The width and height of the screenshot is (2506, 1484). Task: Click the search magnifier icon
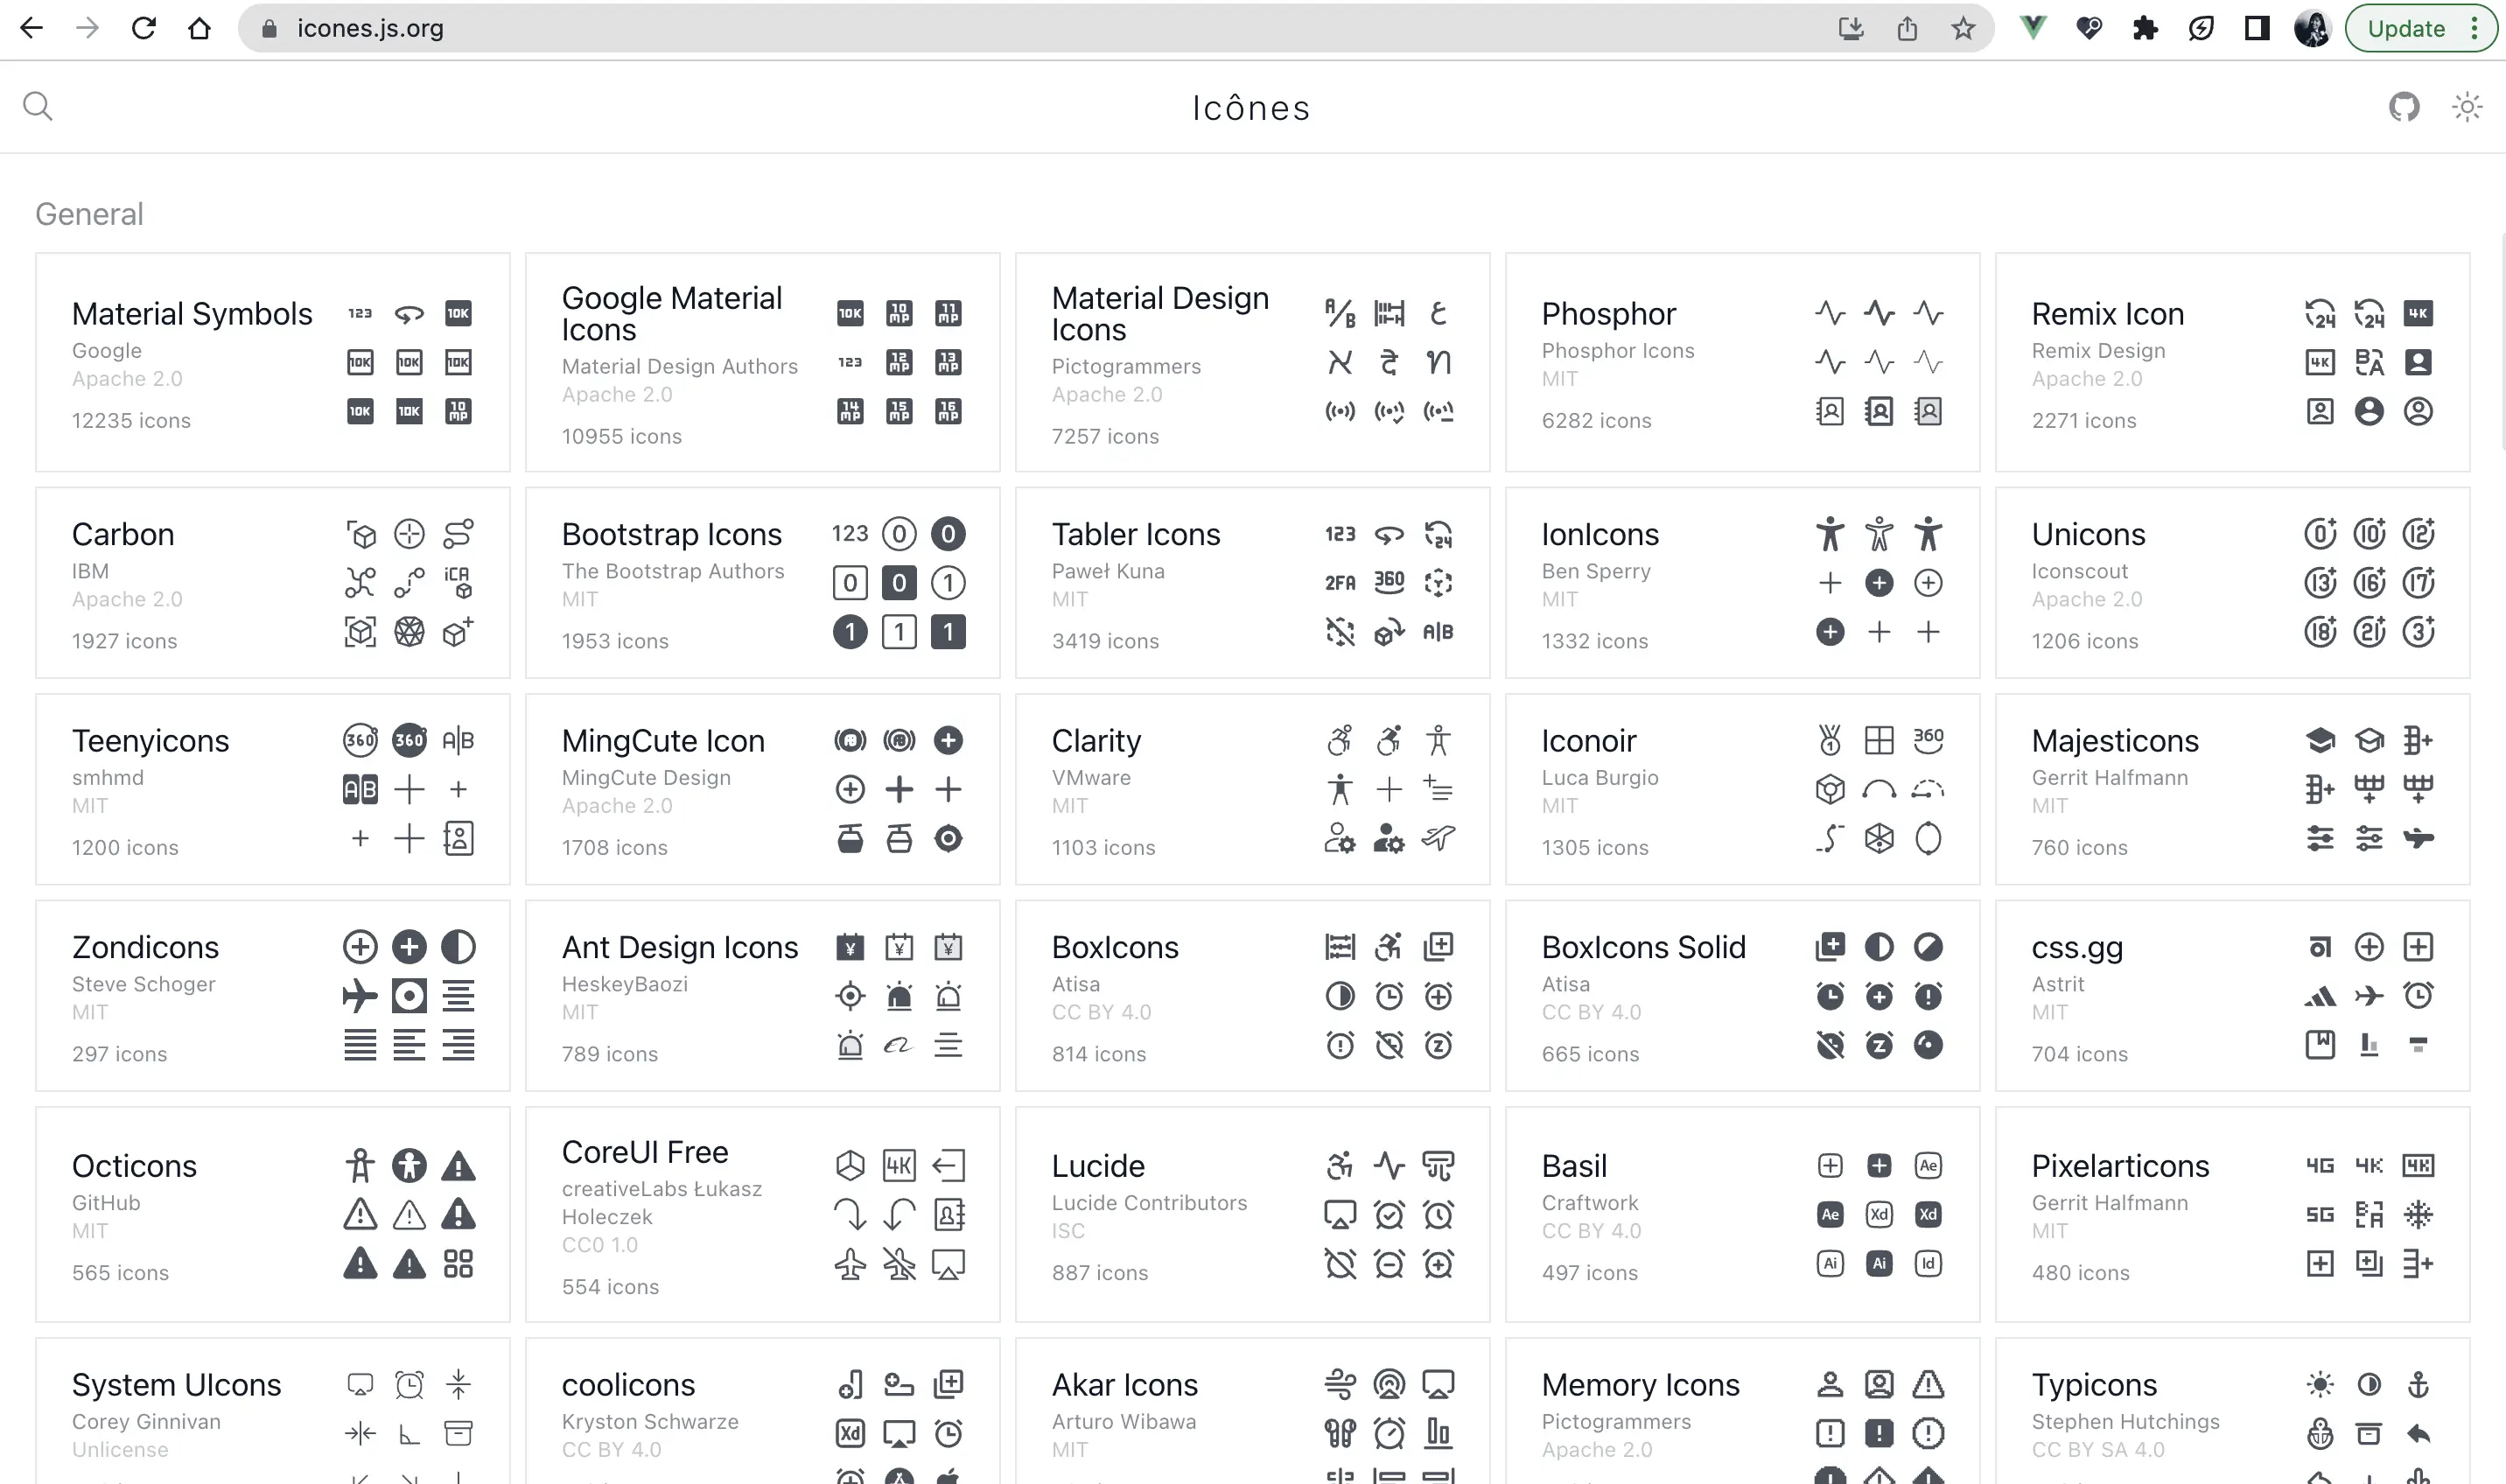tap(37, 106)
